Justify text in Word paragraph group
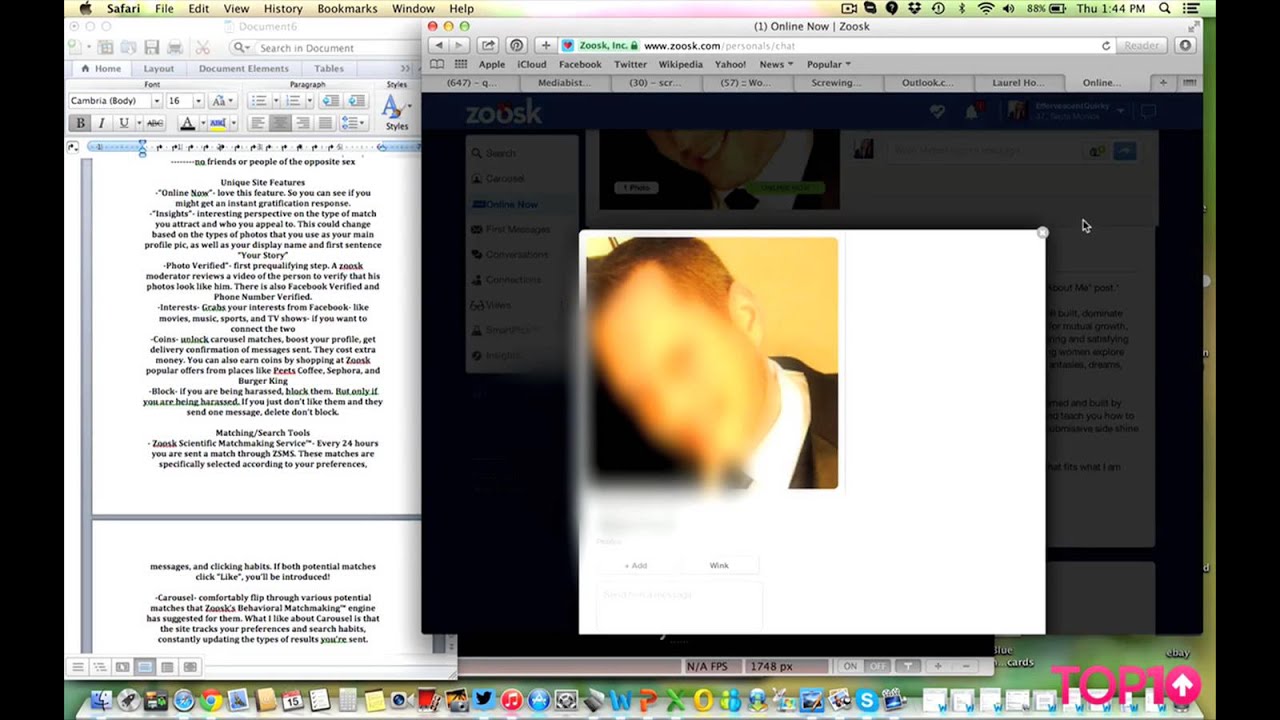This screenshot has height=720, width=1280. (325, 123)
